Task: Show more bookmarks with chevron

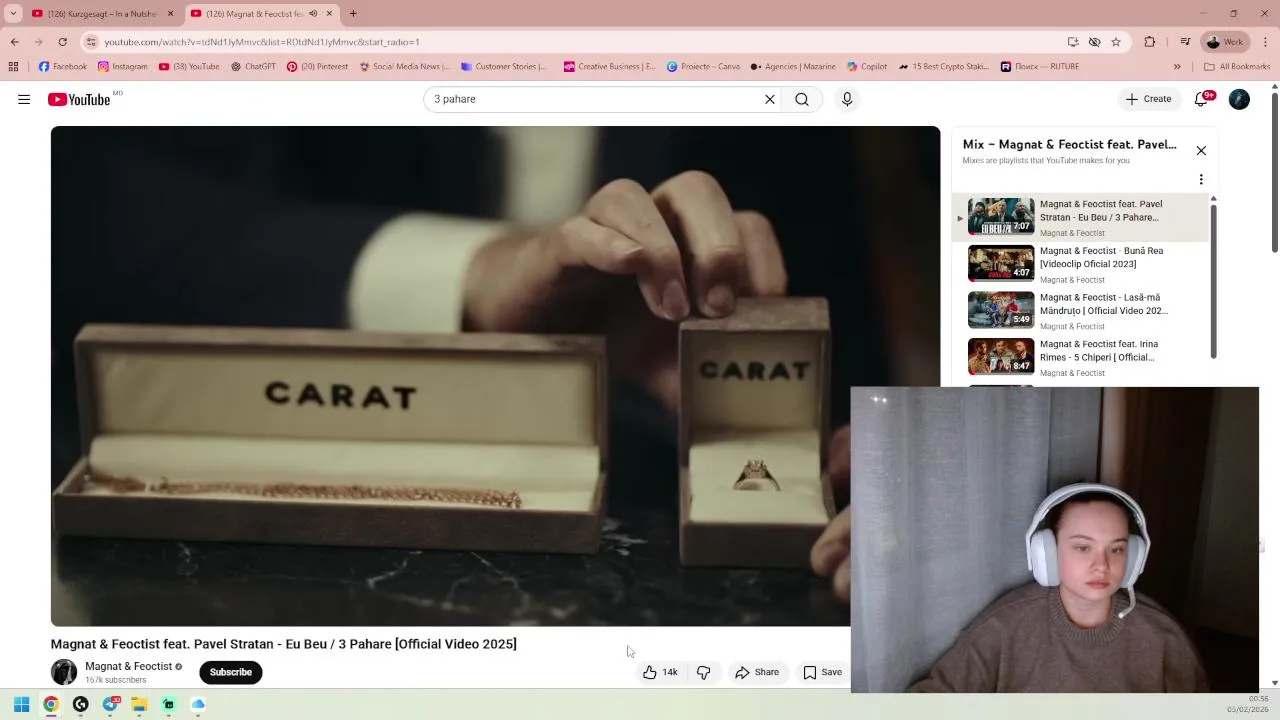Action: [1177, 67]
